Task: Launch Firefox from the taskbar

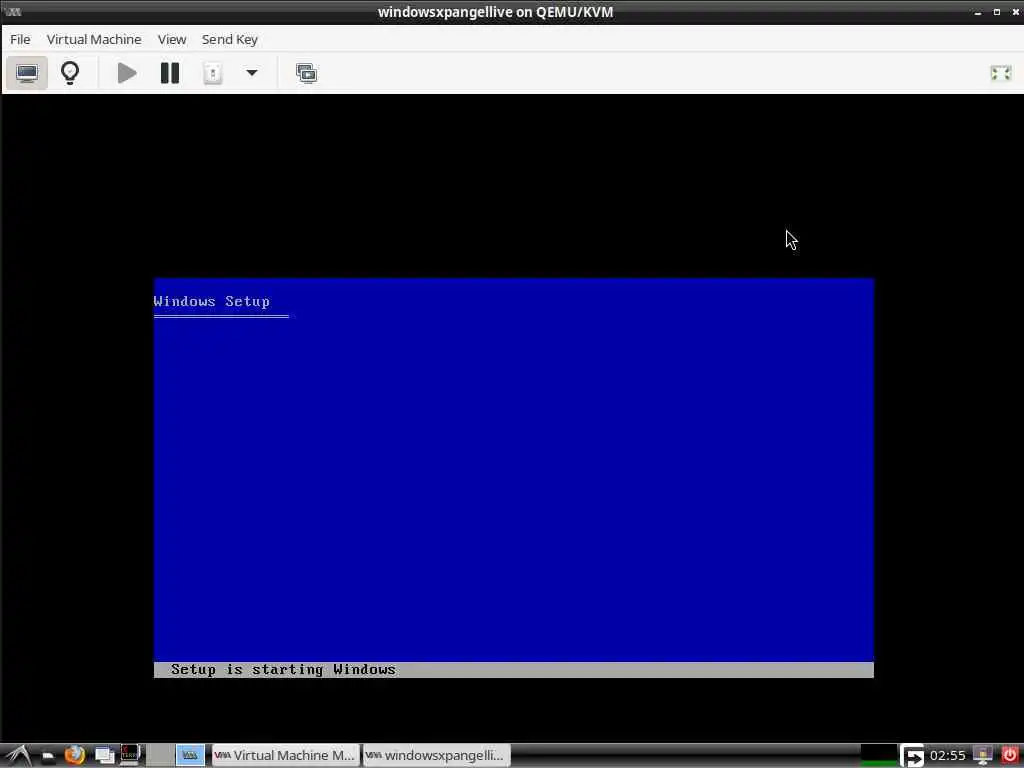Action: pyautogui.click(x=75, y=756)
